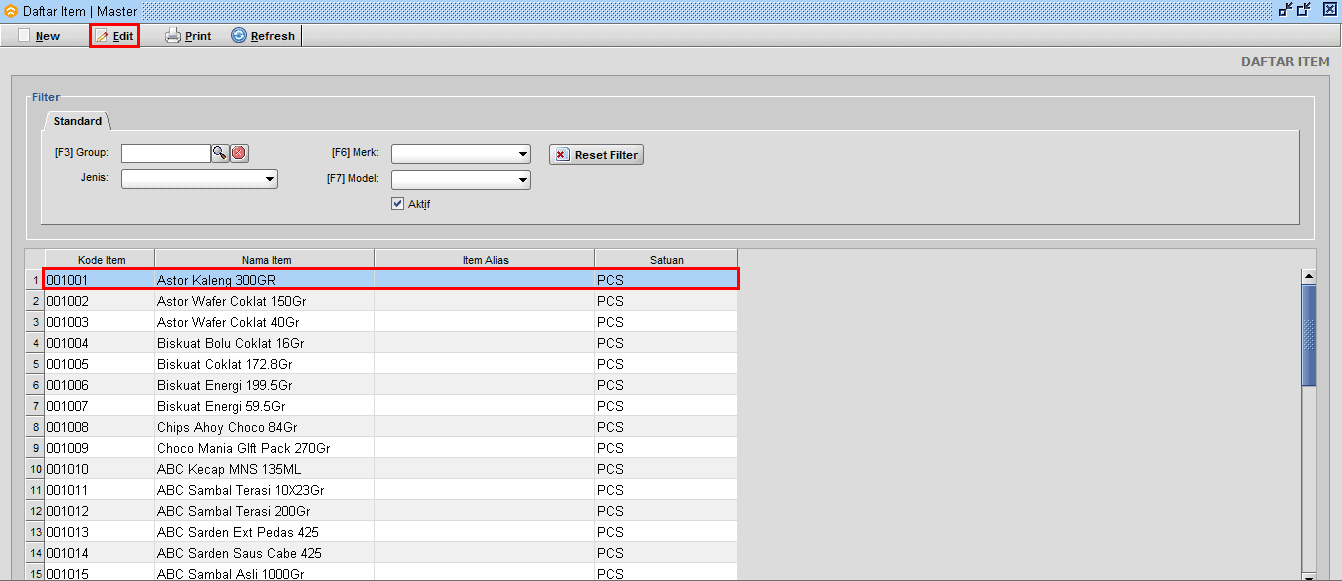
Task: Close the Daftar Item window
Action: click(1329, 9)
